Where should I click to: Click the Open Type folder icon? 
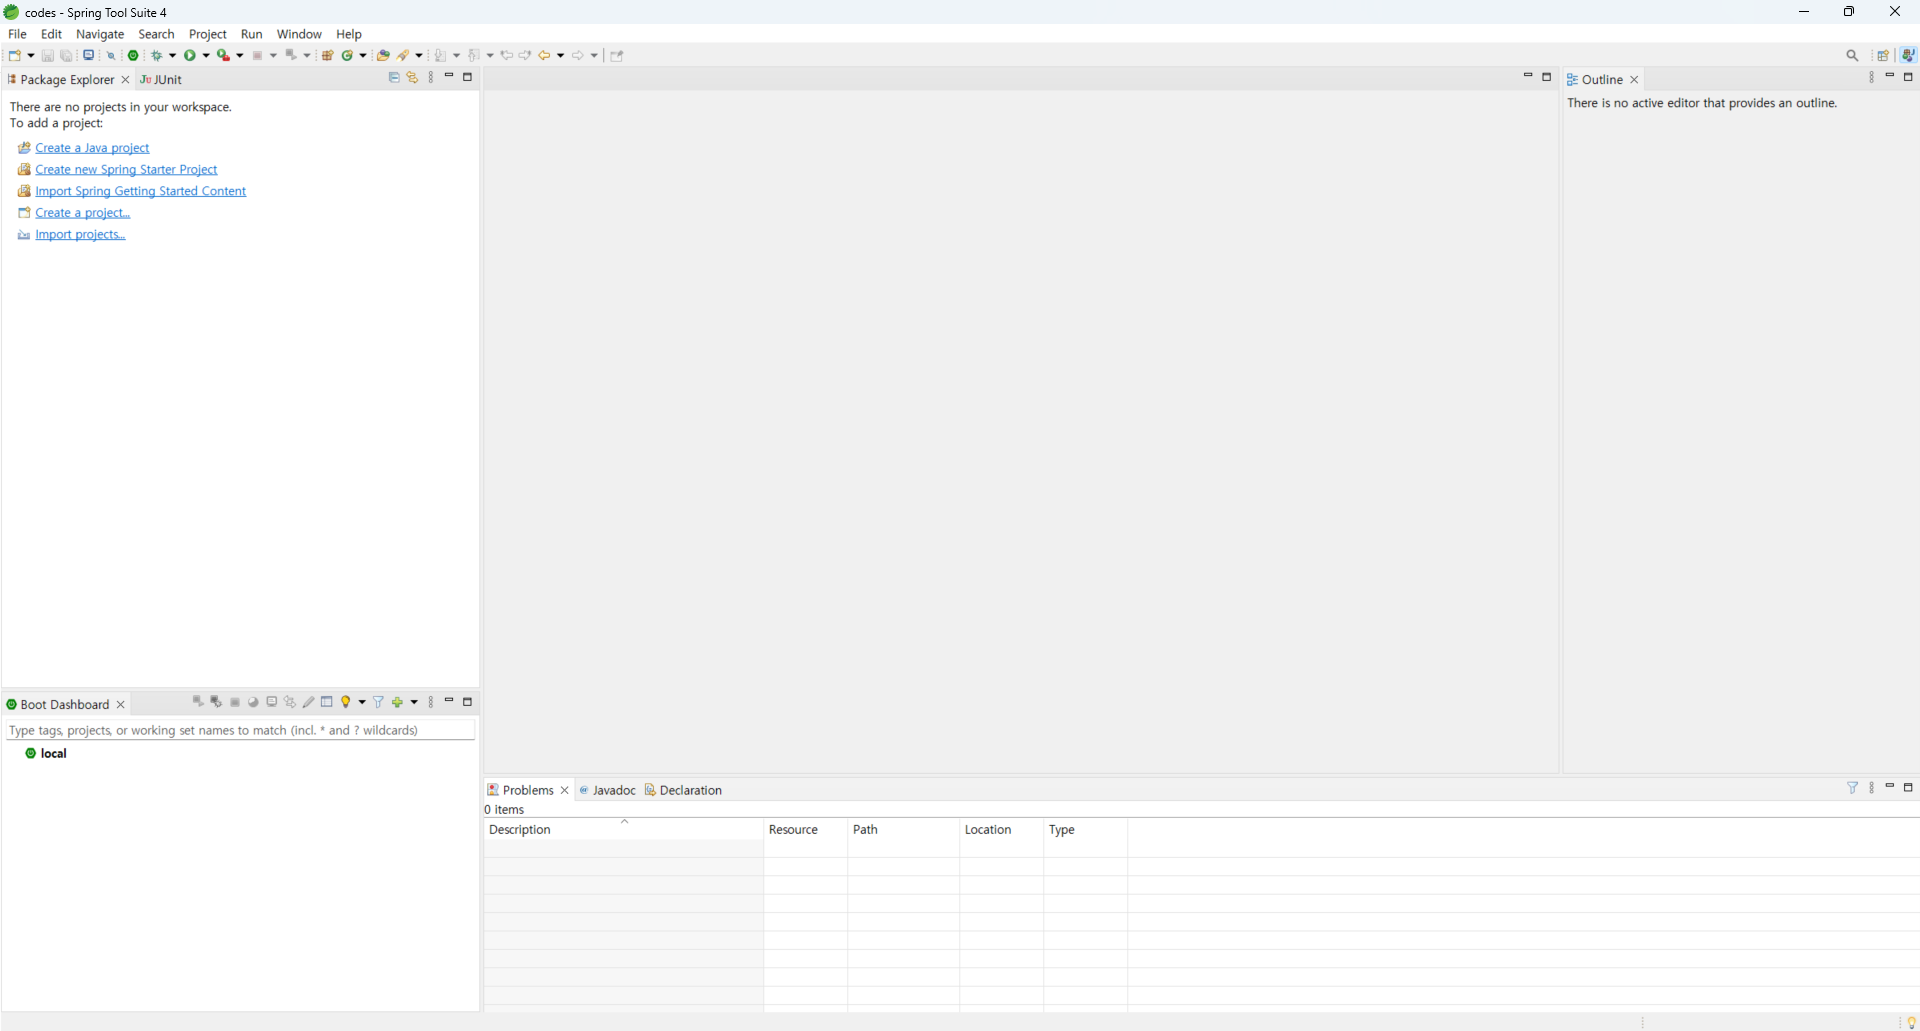tap(383, 56)
